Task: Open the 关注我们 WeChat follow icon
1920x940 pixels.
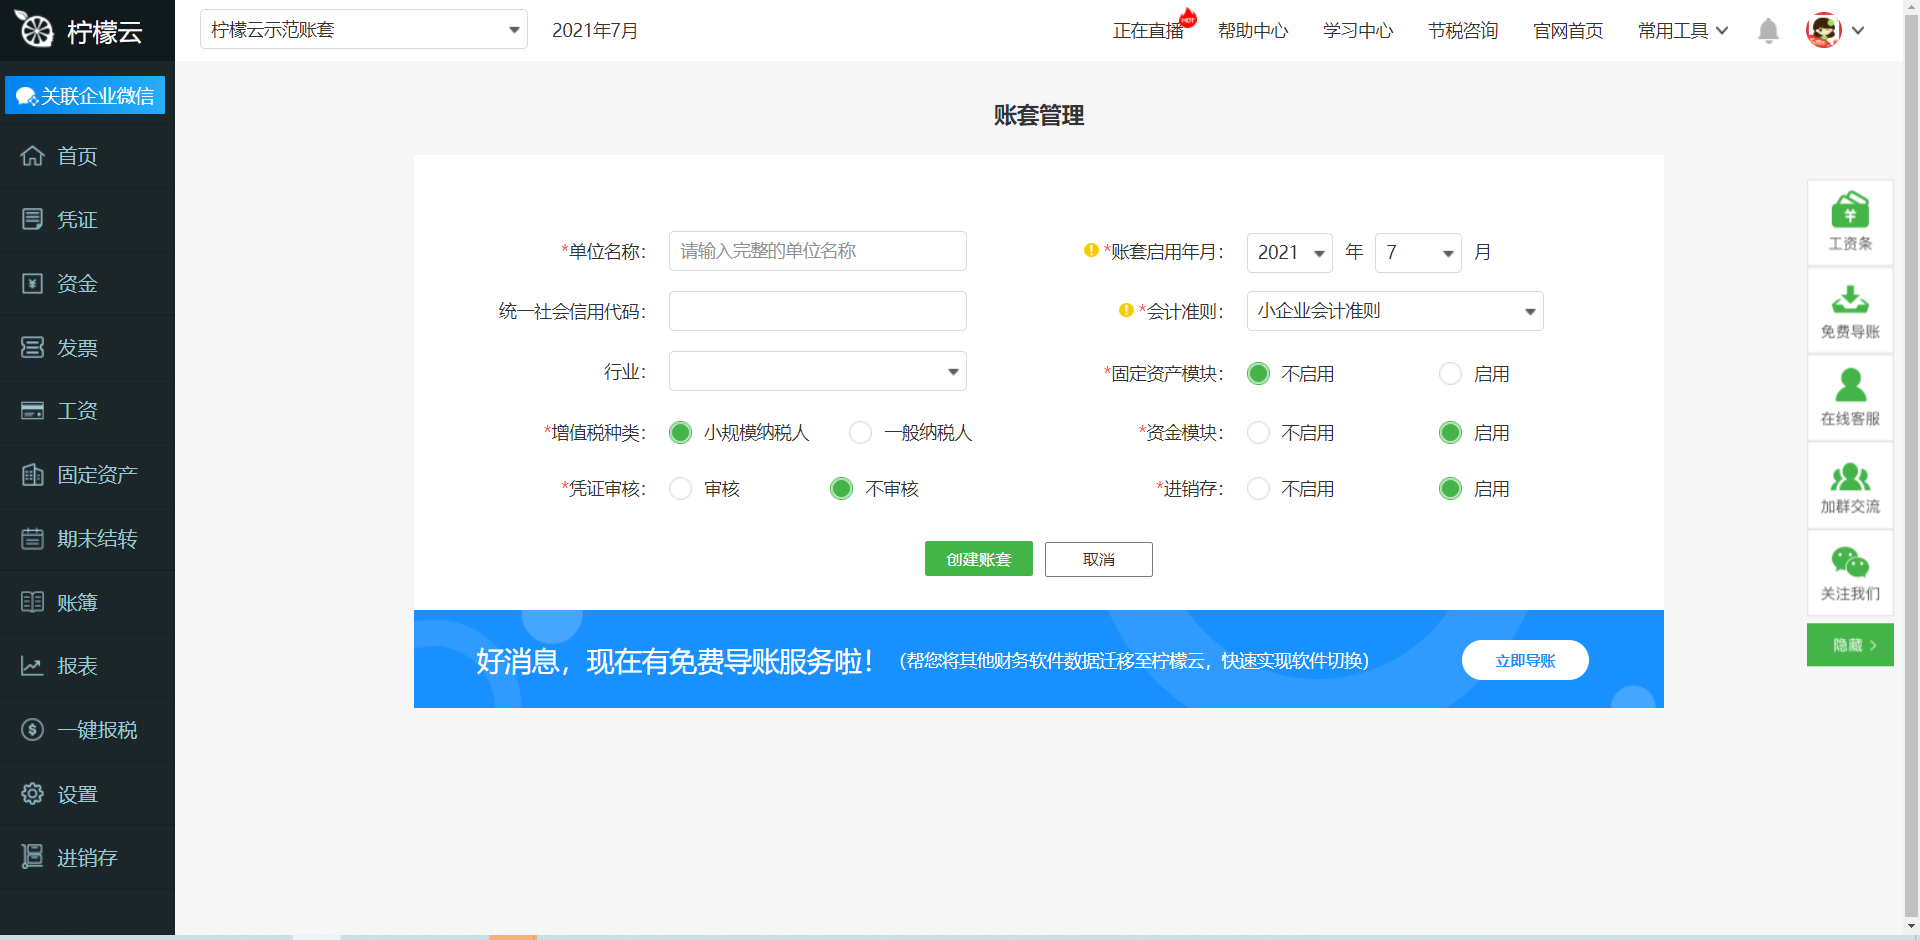Action: tap(1850, 562)
